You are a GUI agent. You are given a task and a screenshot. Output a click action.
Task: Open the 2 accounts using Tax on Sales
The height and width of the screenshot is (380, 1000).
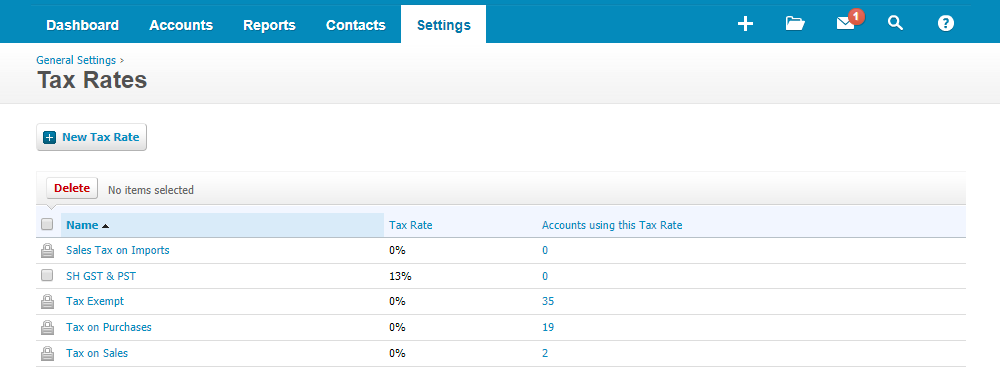[545, 353]
